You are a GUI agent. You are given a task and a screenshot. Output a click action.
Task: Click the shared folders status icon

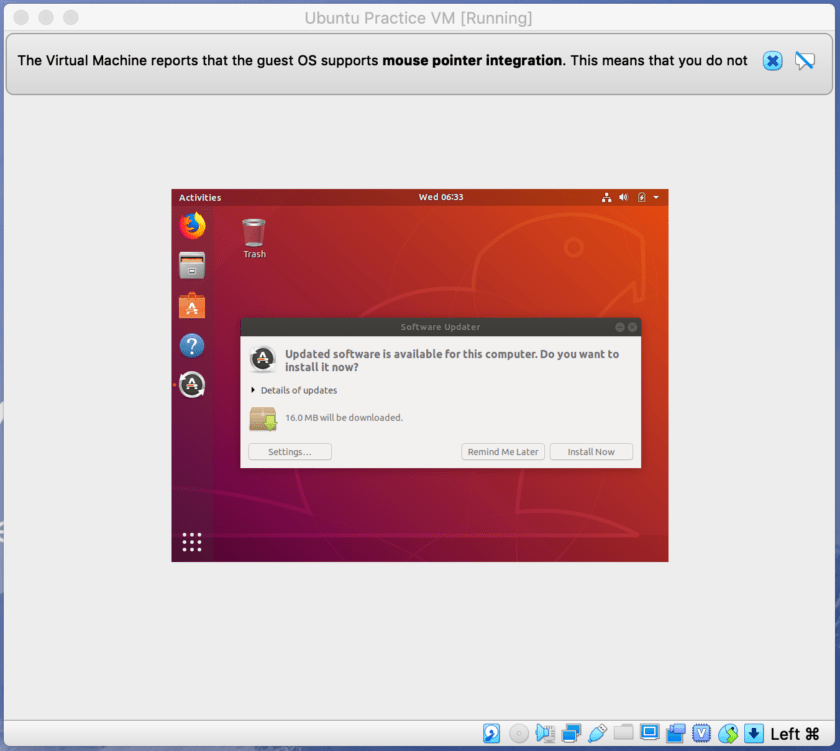623,732
